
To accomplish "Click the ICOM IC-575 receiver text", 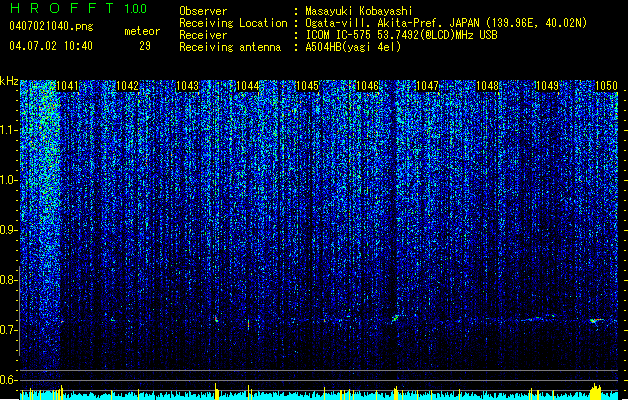I will coord(402,35).
